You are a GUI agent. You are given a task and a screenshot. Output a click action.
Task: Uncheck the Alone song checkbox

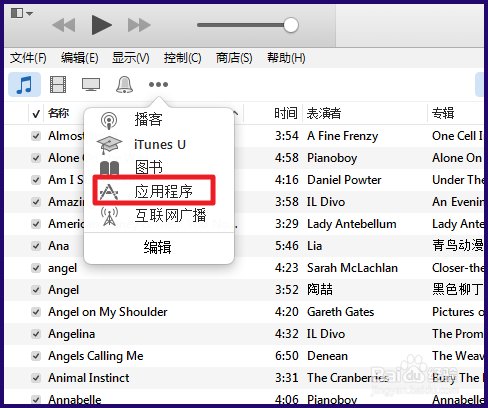[36, 158]
